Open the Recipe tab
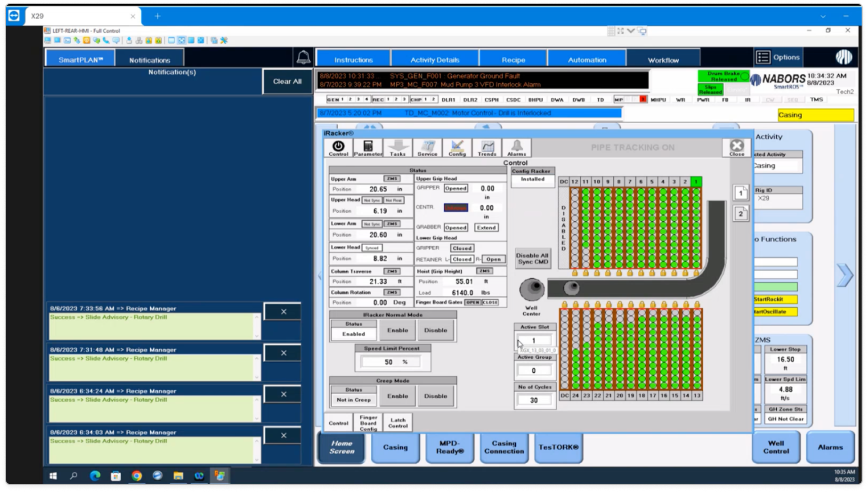The image size is (868, 492). [513, 60]
